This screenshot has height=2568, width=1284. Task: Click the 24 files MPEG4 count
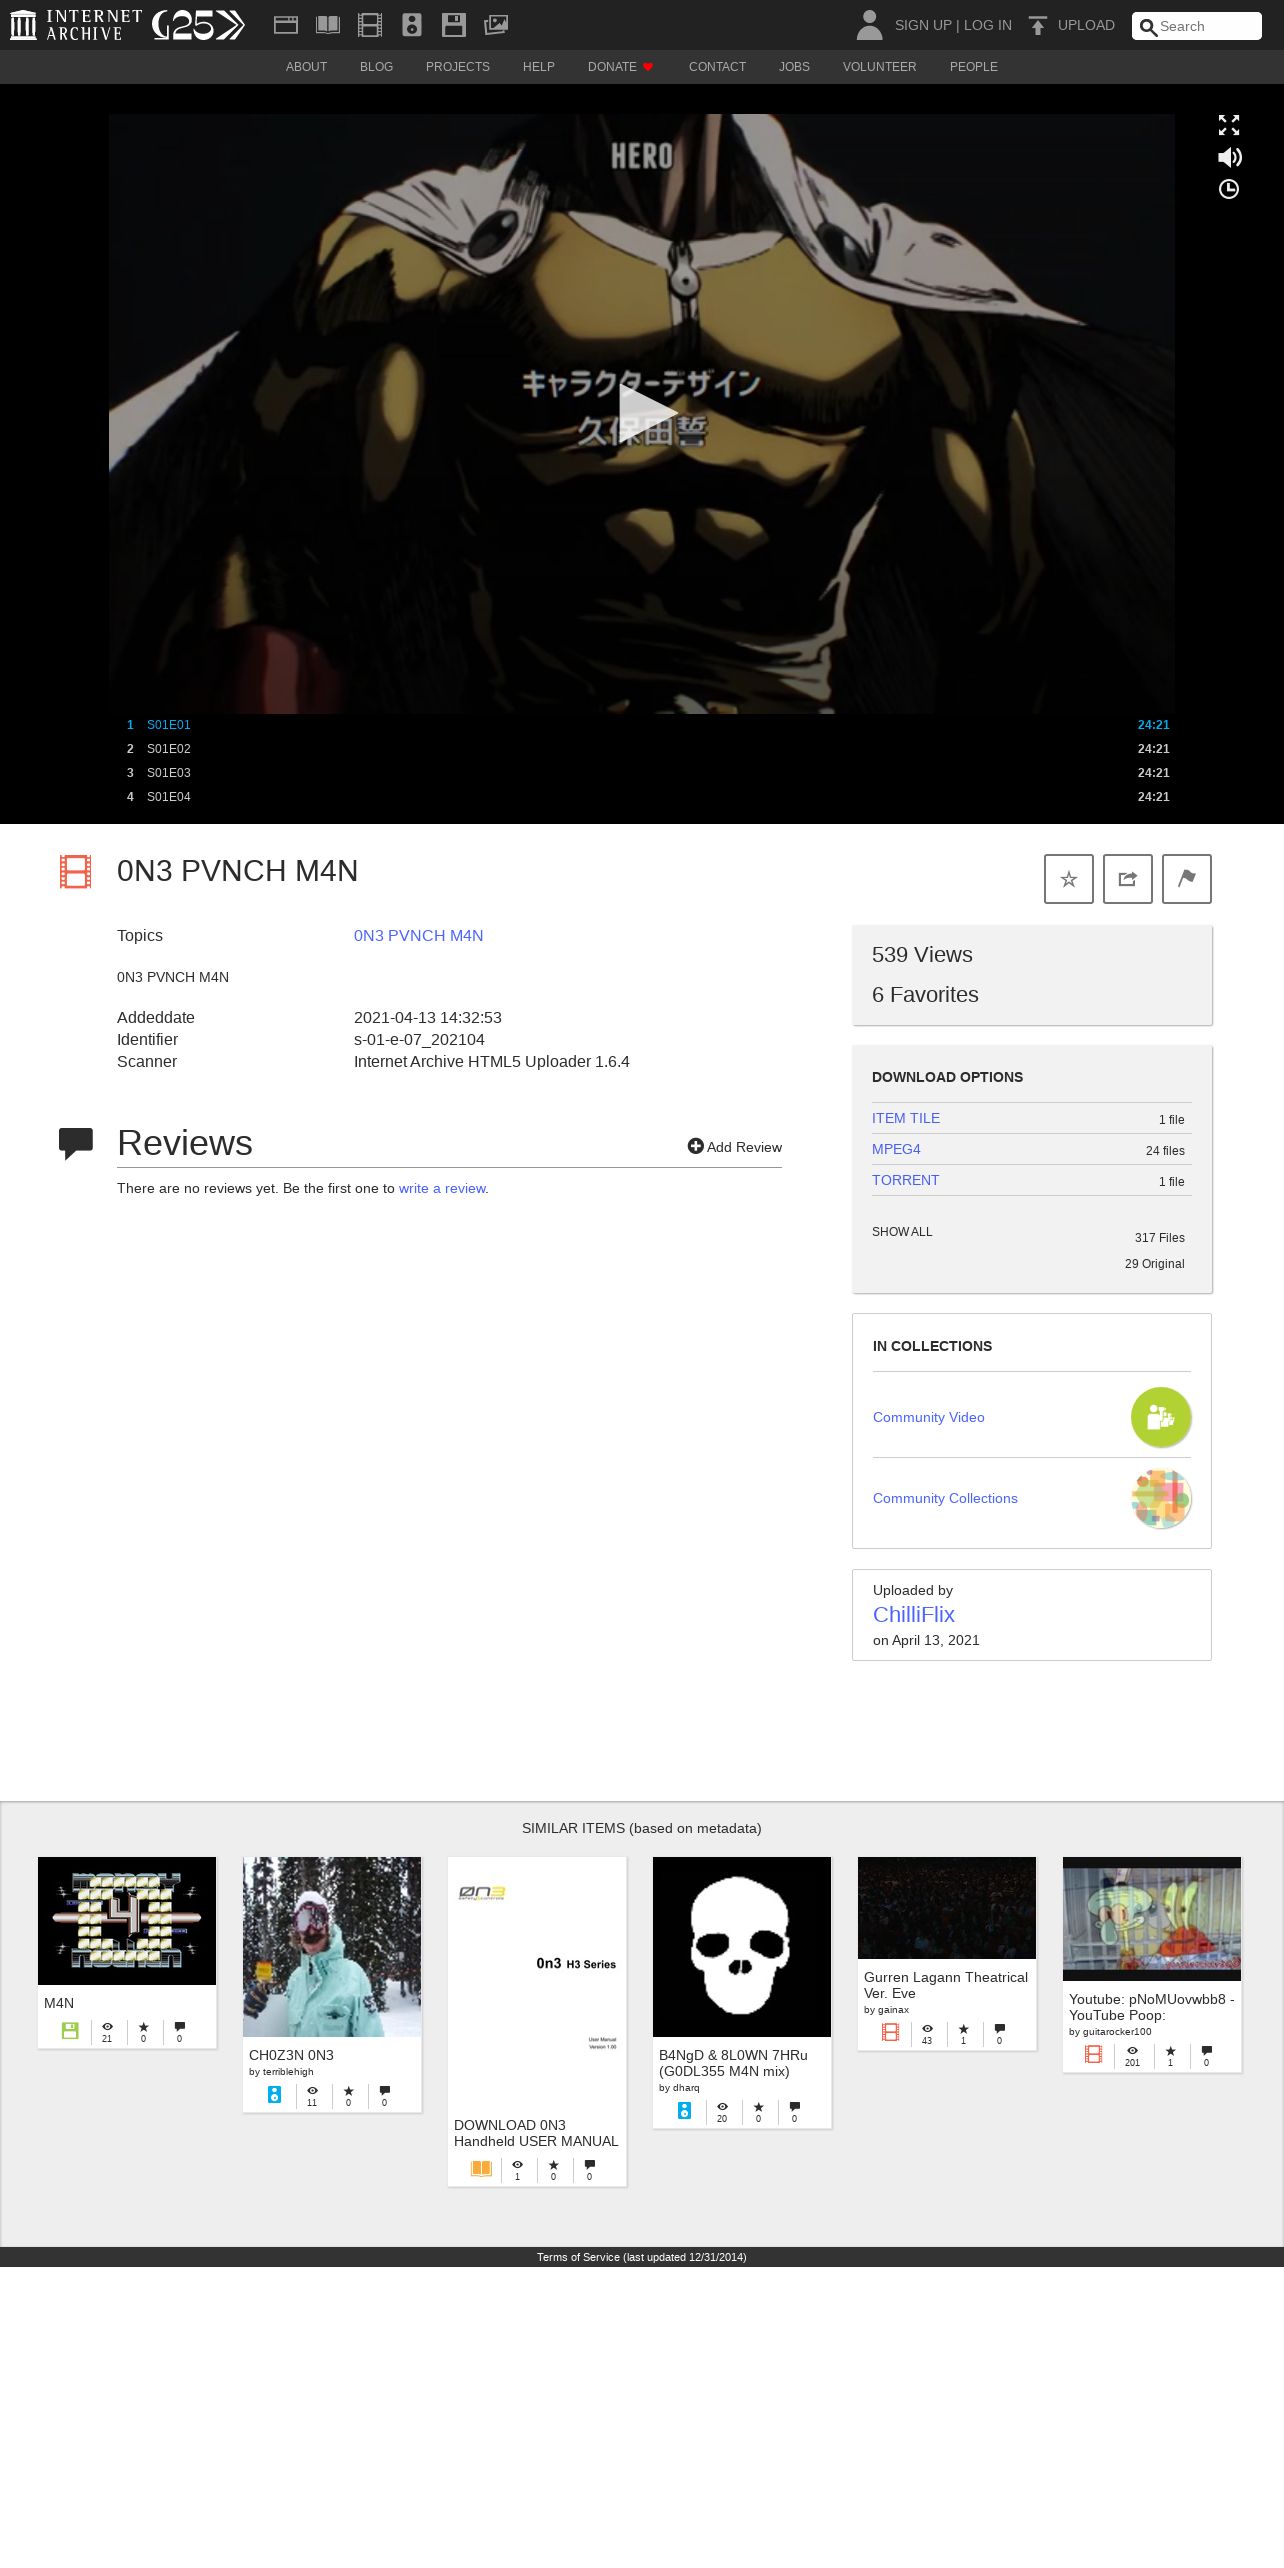point(1165,1151)
